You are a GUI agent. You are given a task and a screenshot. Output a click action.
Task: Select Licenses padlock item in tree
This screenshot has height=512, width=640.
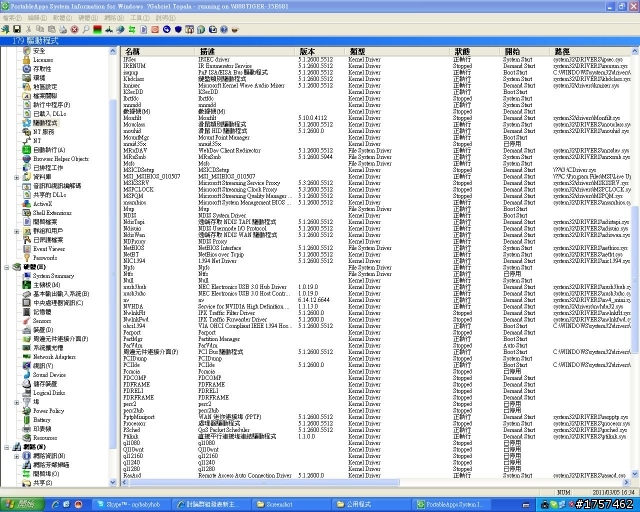(42, 60)
